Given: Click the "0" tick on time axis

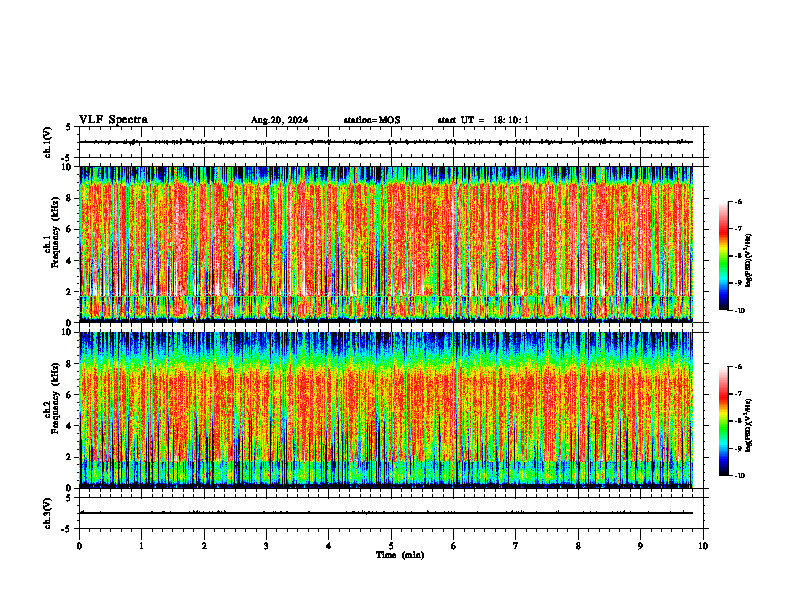Looking at the screenshot, I should (x=79, y=546).
